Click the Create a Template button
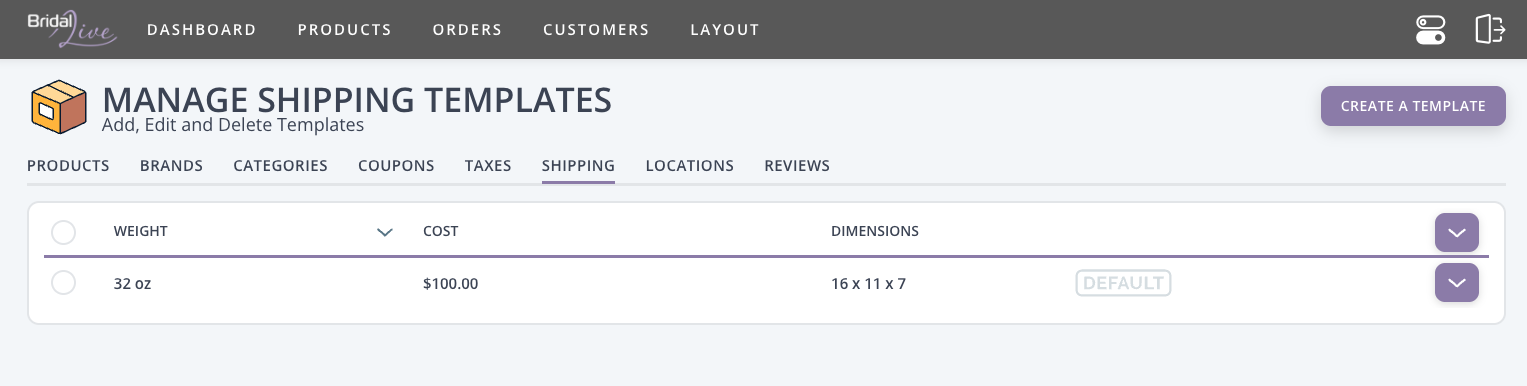The image size is (1527, 386). coord(1413,106)
